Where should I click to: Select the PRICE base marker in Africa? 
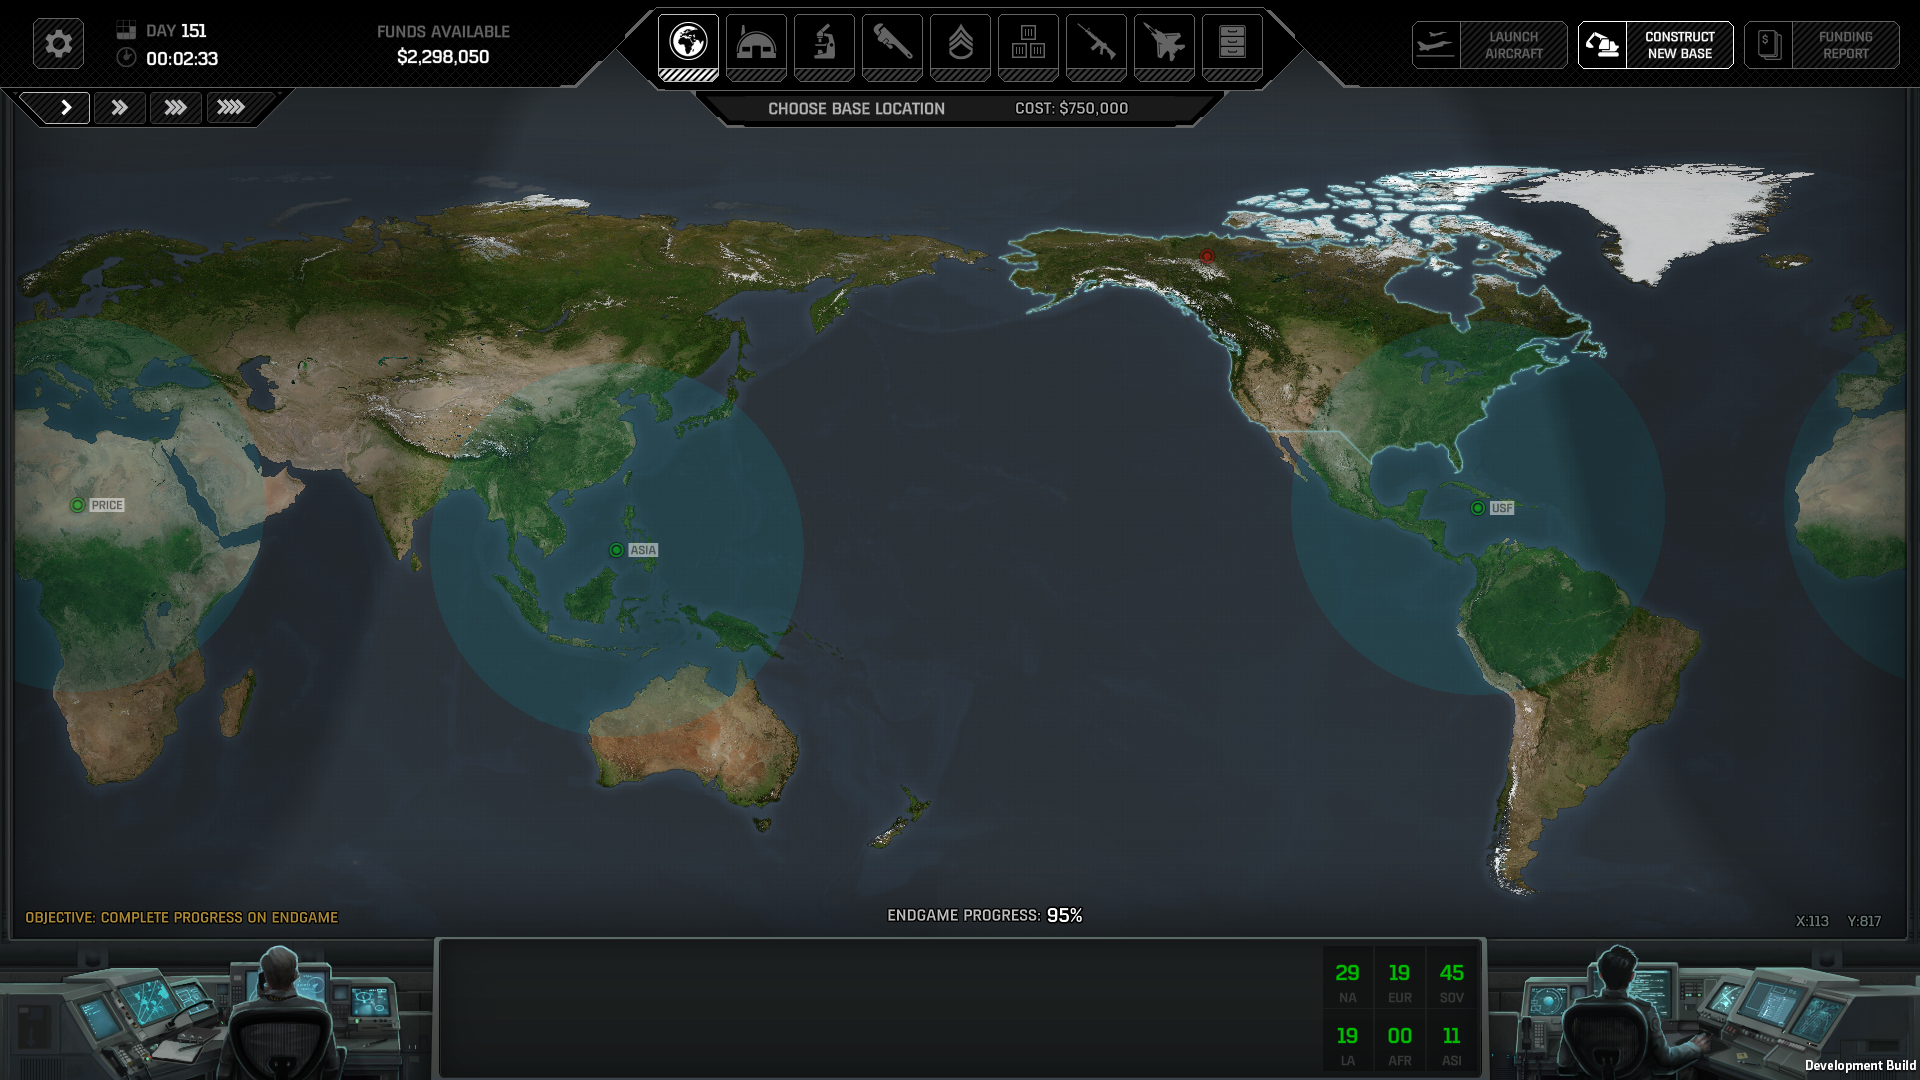(77, 505)
